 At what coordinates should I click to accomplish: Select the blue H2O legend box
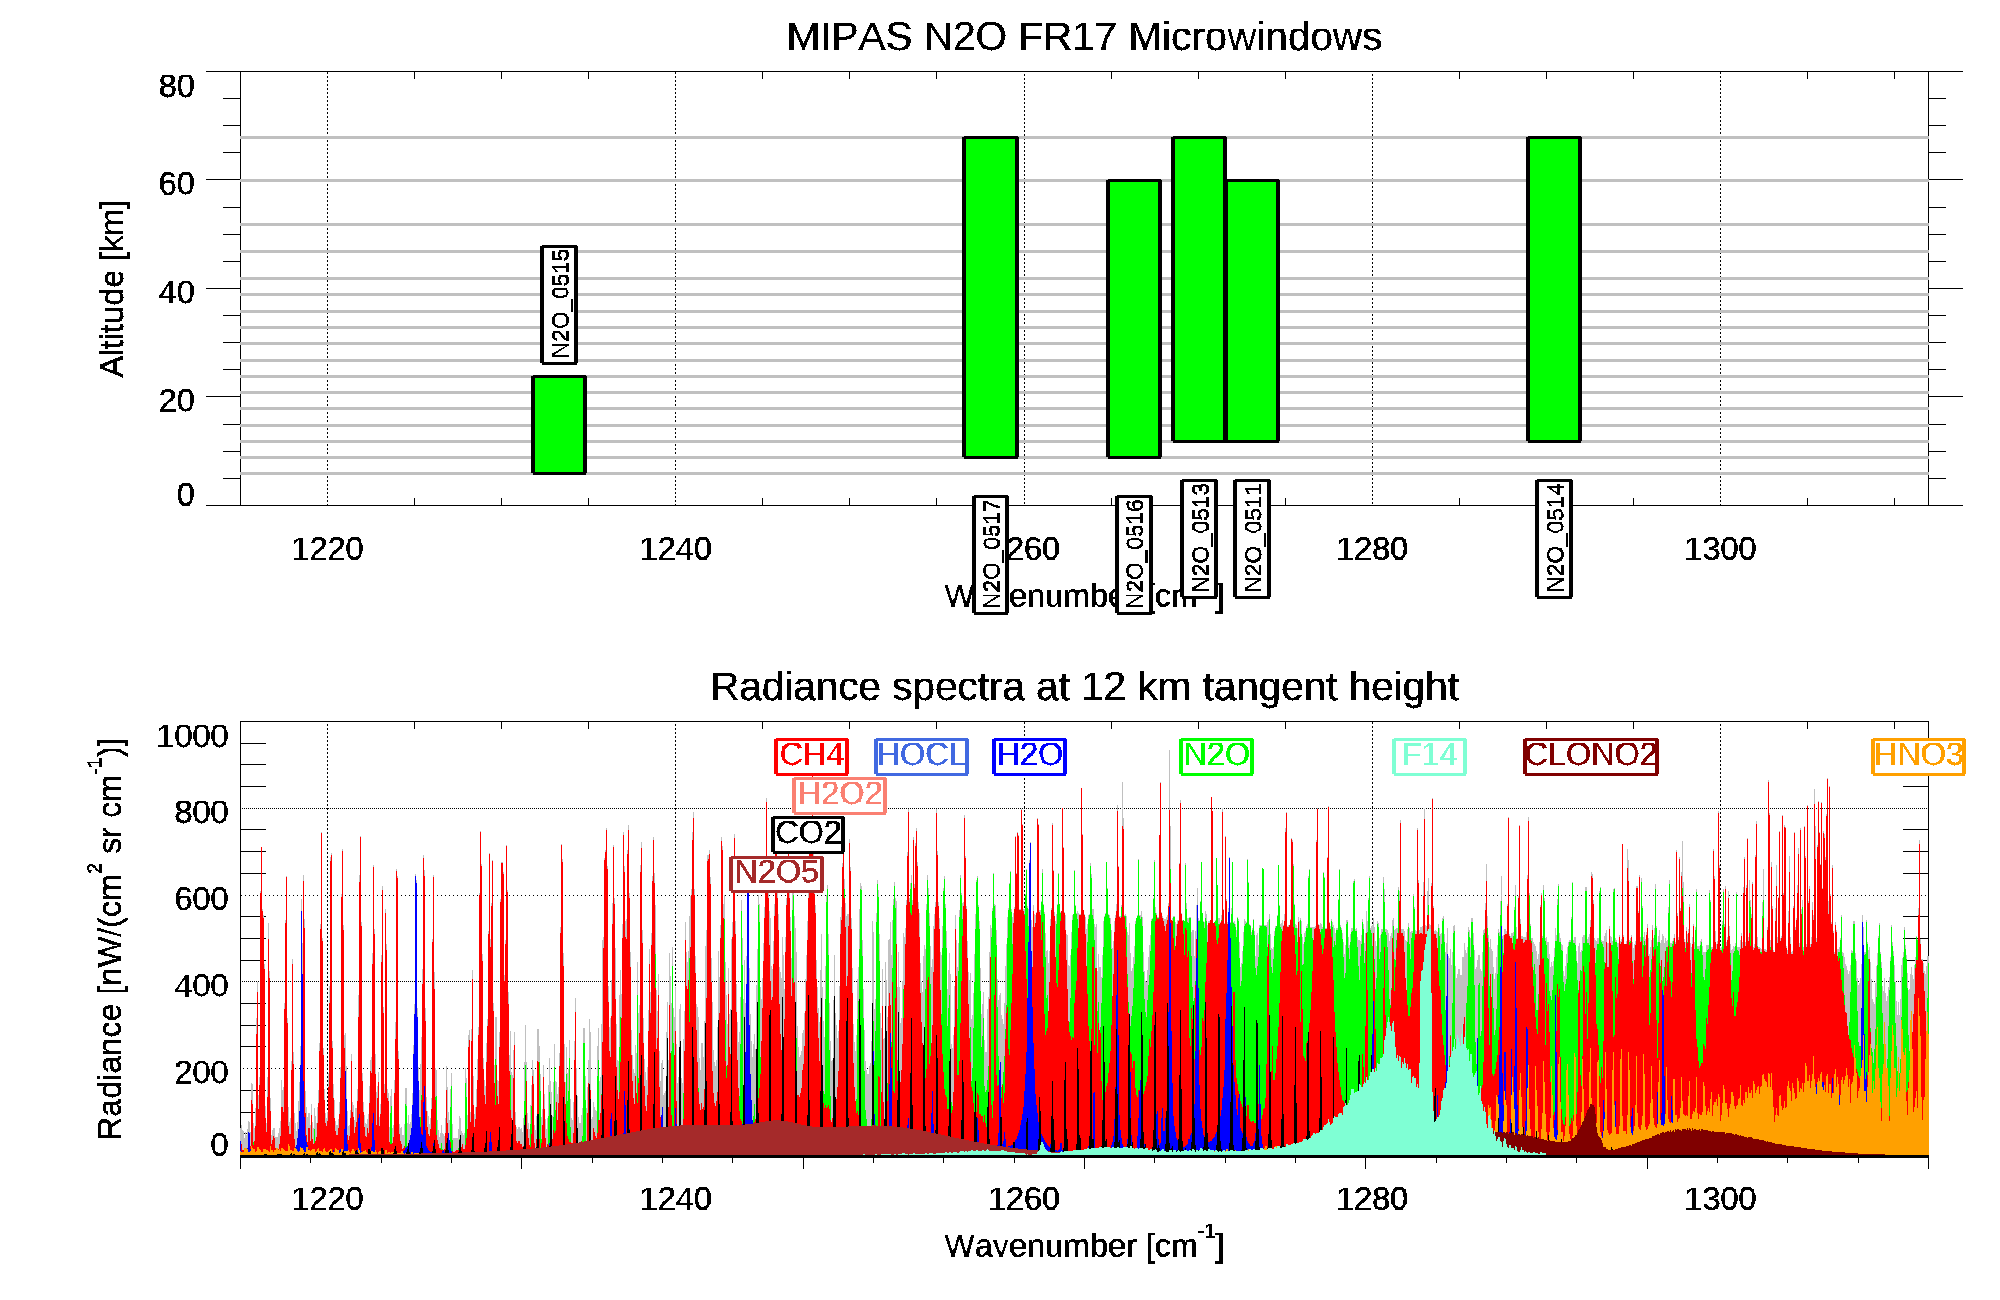(x=1029, y=755)
